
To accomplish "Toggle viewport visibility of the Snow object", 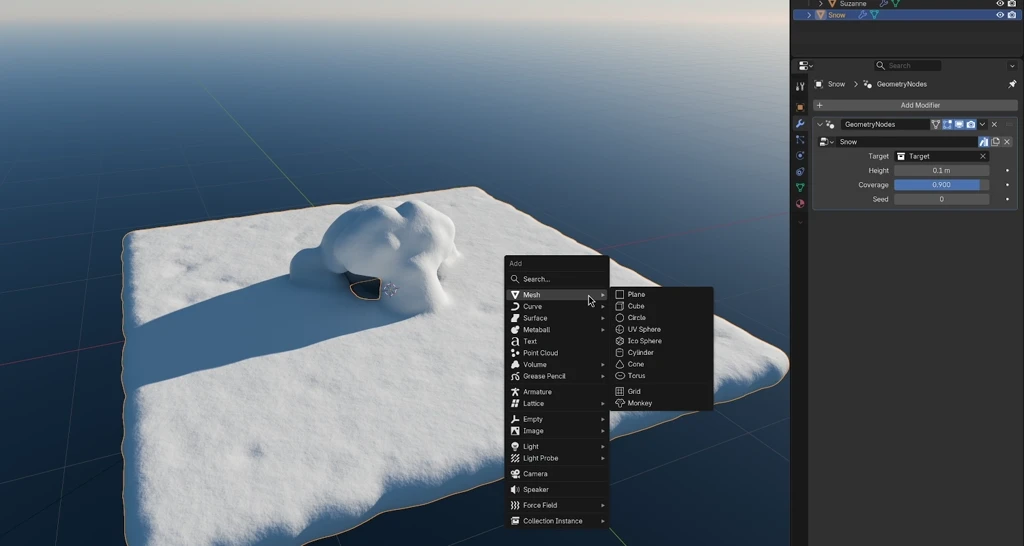I will [999, 15].
